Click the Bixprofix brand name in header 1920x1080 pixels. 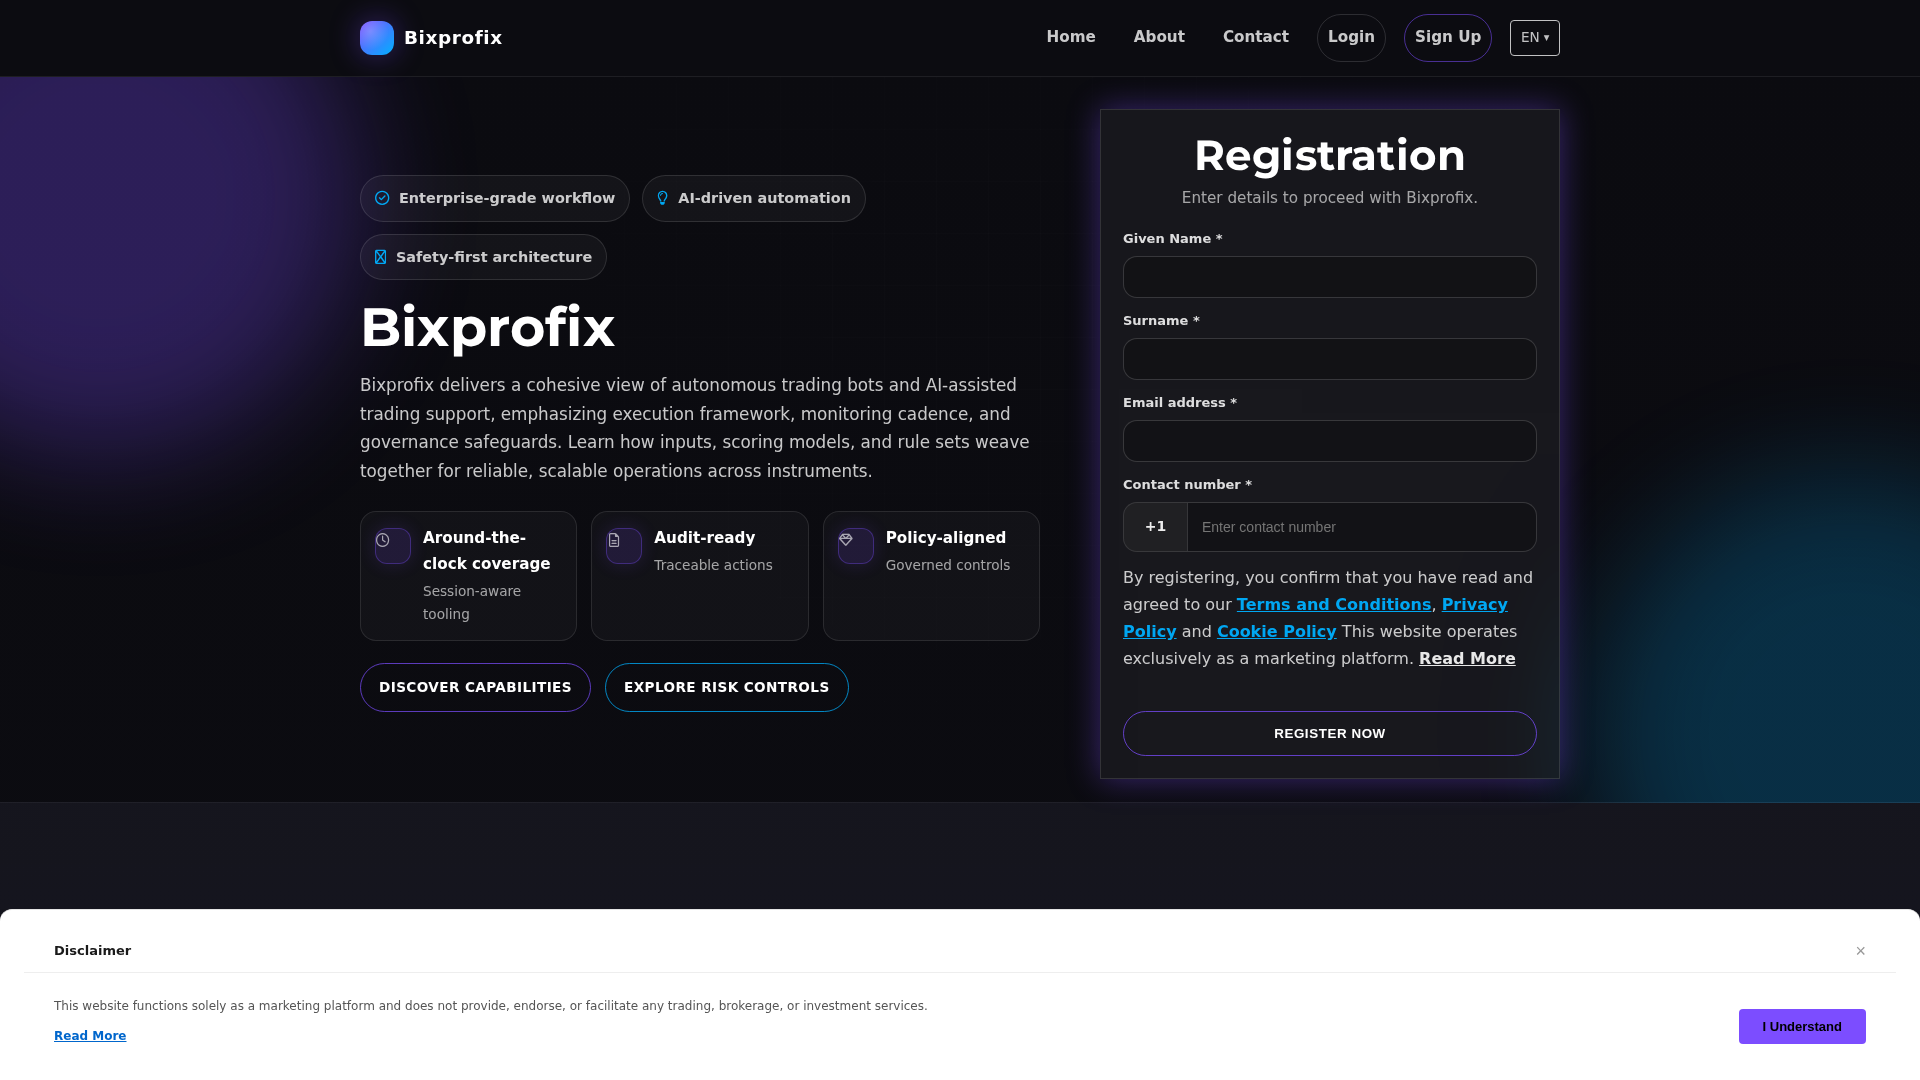[x=453, y=38]
